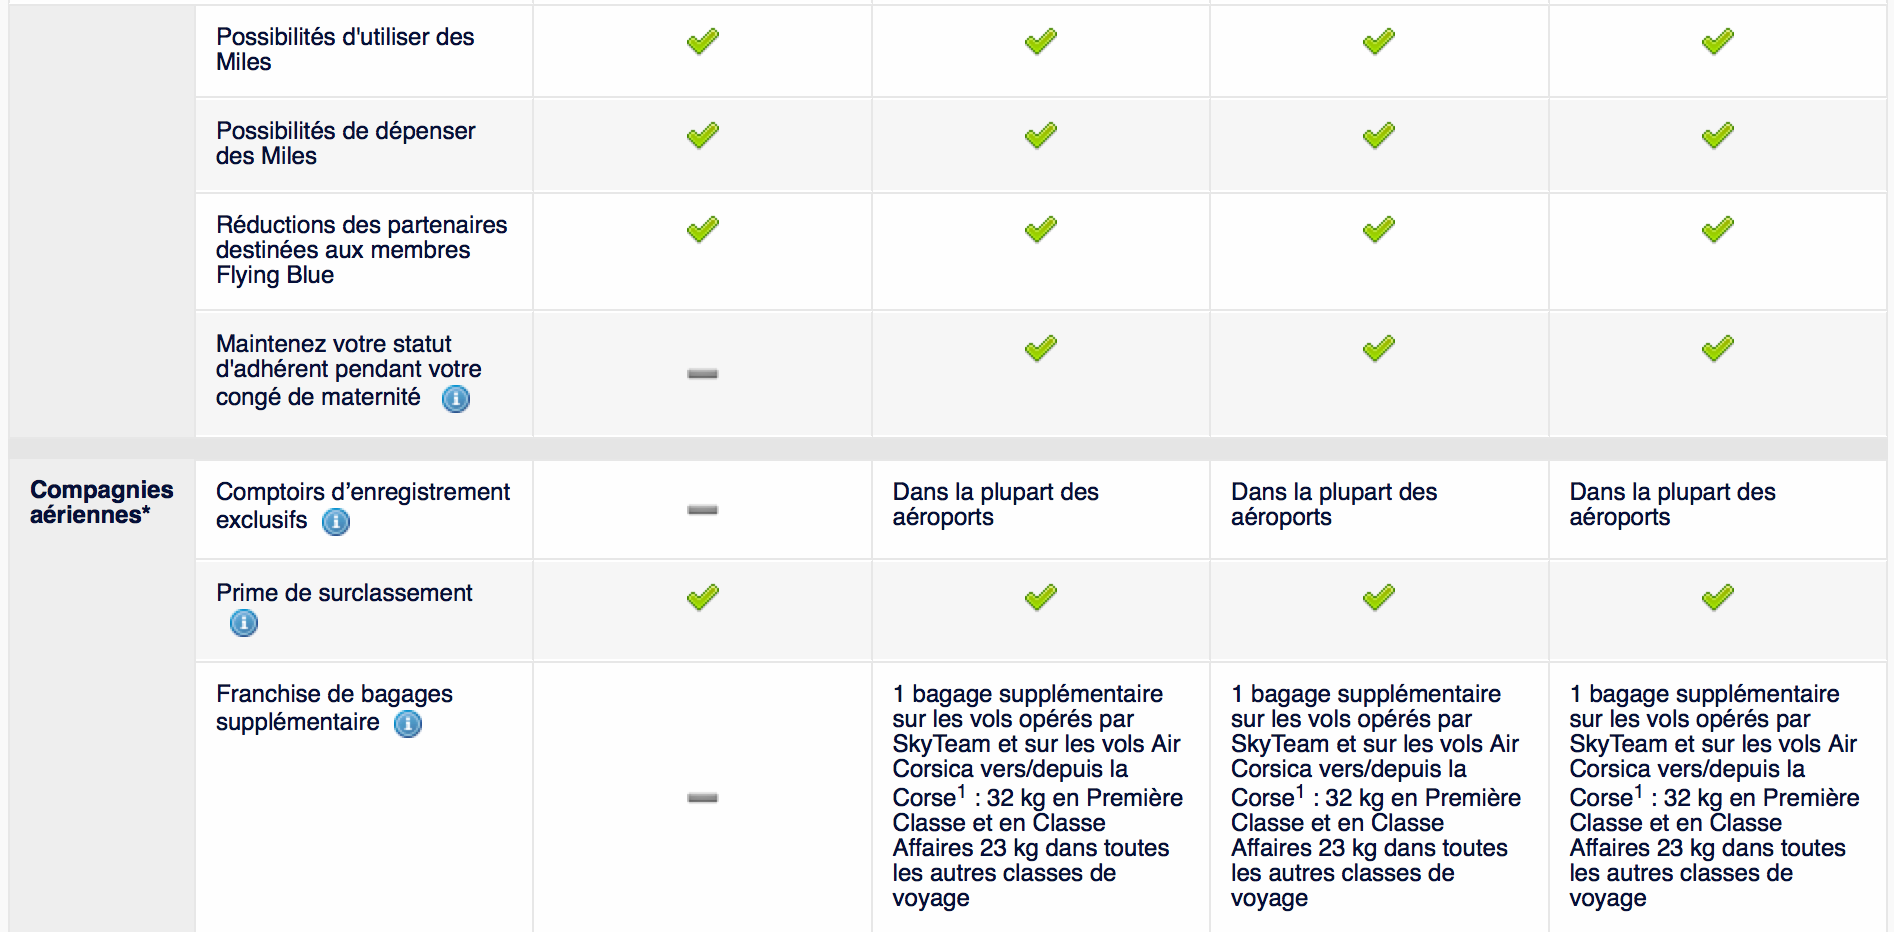Click the Prime de surclassement label
This screenshot has width=1894, height=932.
click(x=344, y=593)
